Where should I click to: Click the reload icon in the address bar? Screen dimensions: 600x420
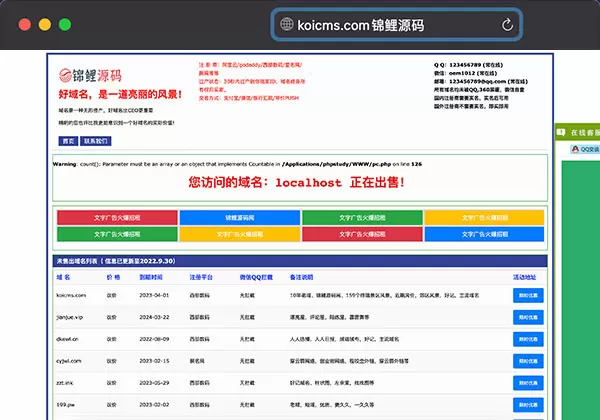[x=507, y=25]
